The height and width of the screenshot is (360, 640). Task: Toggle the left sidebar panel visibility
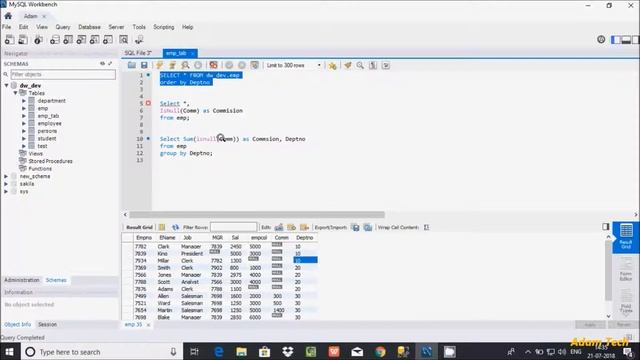tap(616, 40)
